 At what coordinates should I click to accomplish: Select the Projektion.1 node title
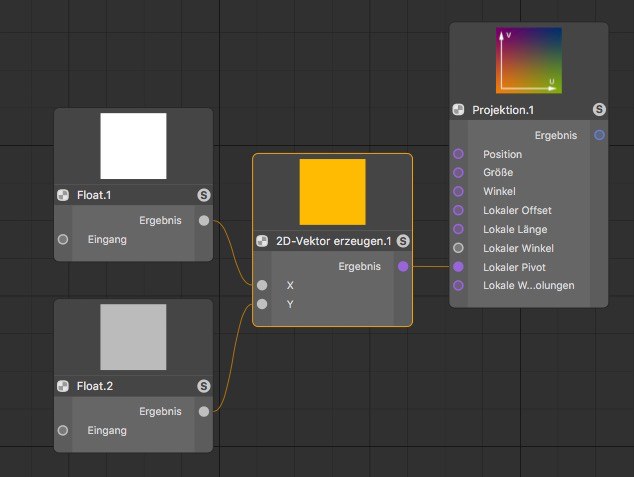pos(503,110)
